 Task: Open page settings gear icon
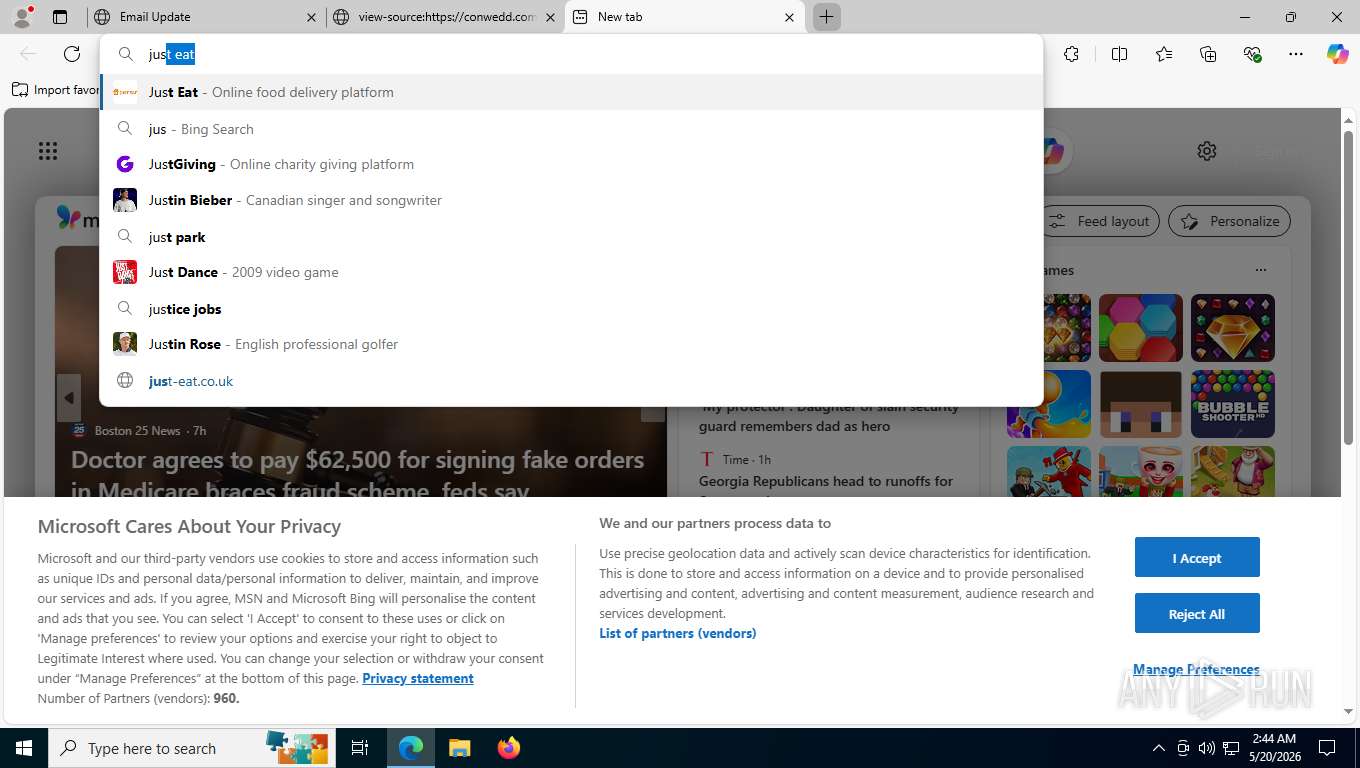[x=1207, y=151]
